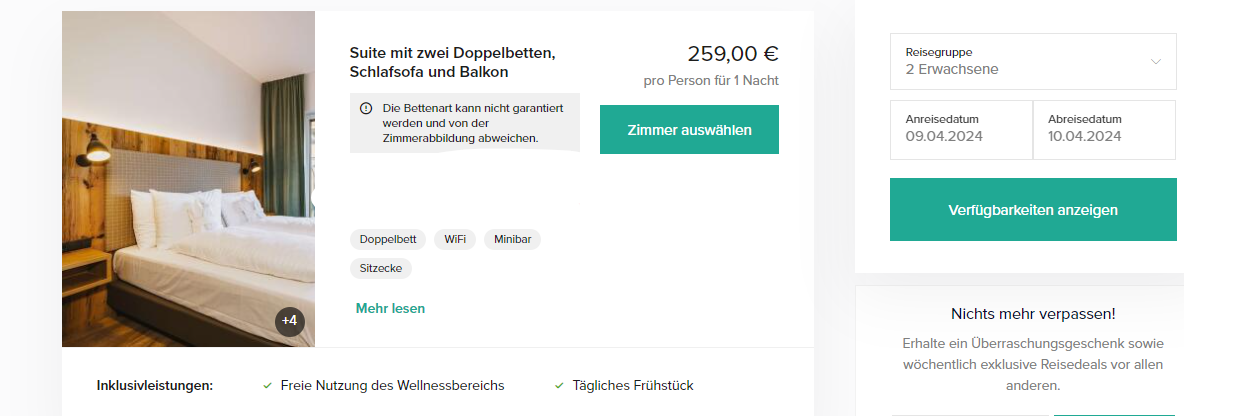This screenshot has height=416, width=1238.
Task: Click the Minibar amenity tag
Action: pos(512,239)
